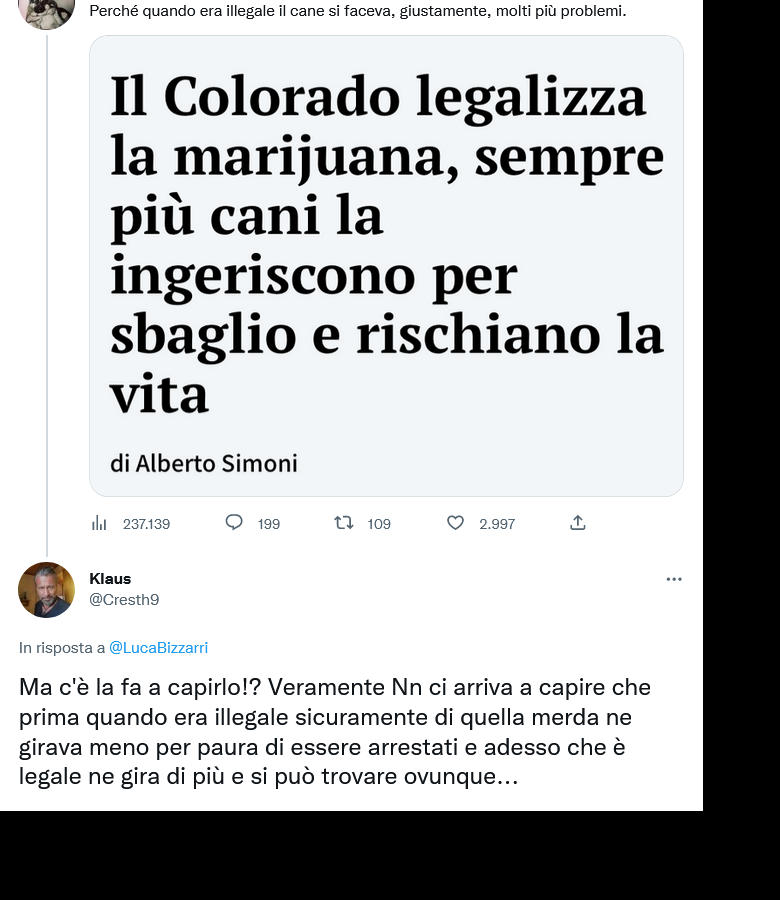Open original poster's avatar at top
Viewport: 780px width, 900px height.
pyautogui.click(x=46, y=13)
